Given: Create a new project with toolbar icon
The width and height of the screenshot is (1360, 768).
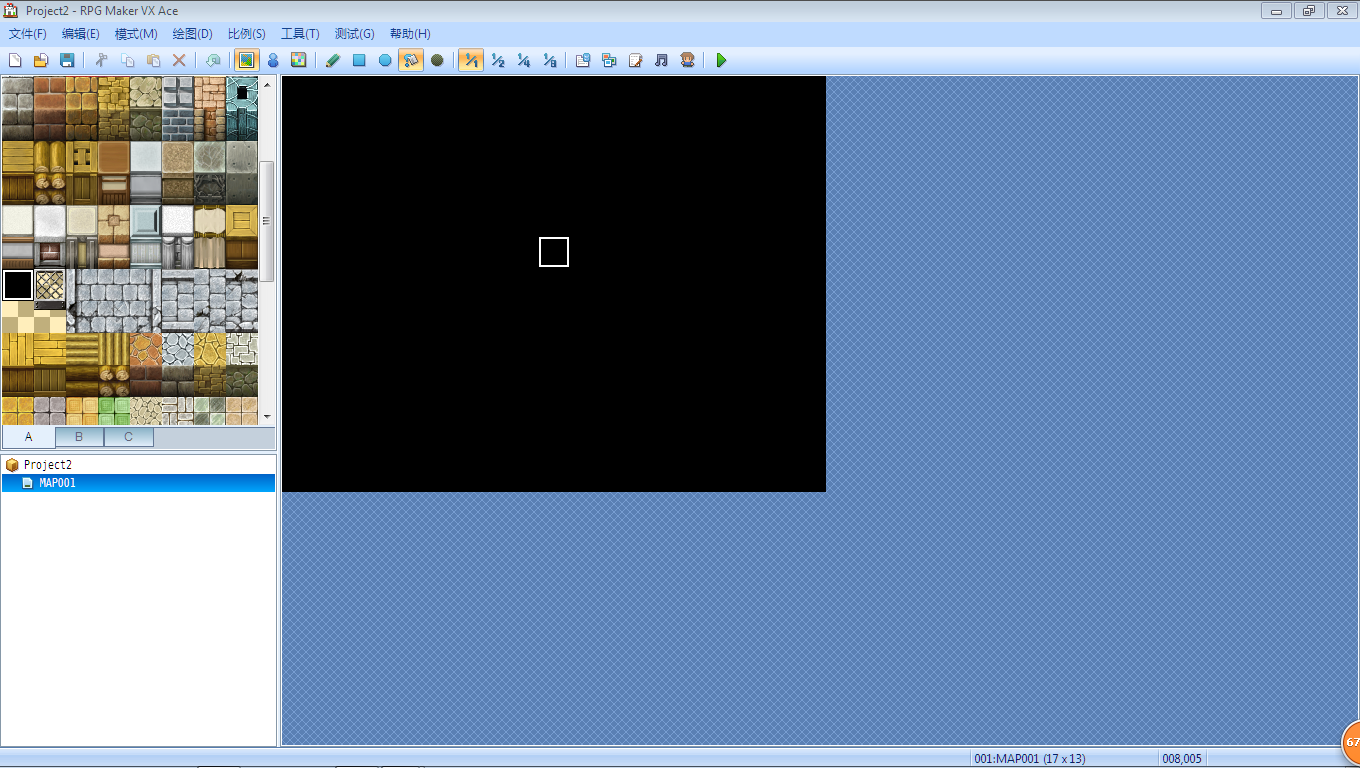Looking at the screenshot, I should (x=15, y=60).
